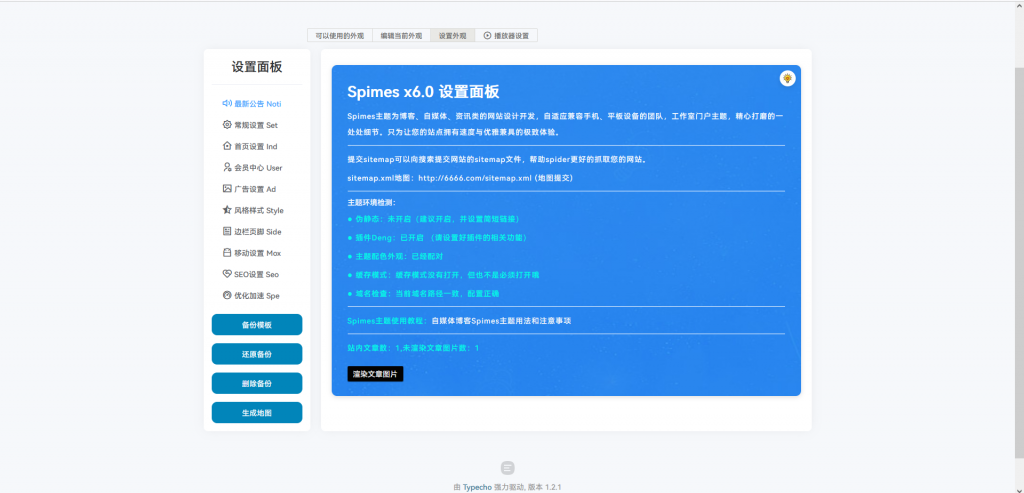Click the vertical page scrollbar on the right
Viewport: 1024px width, 493px height.
(1019, 261)
